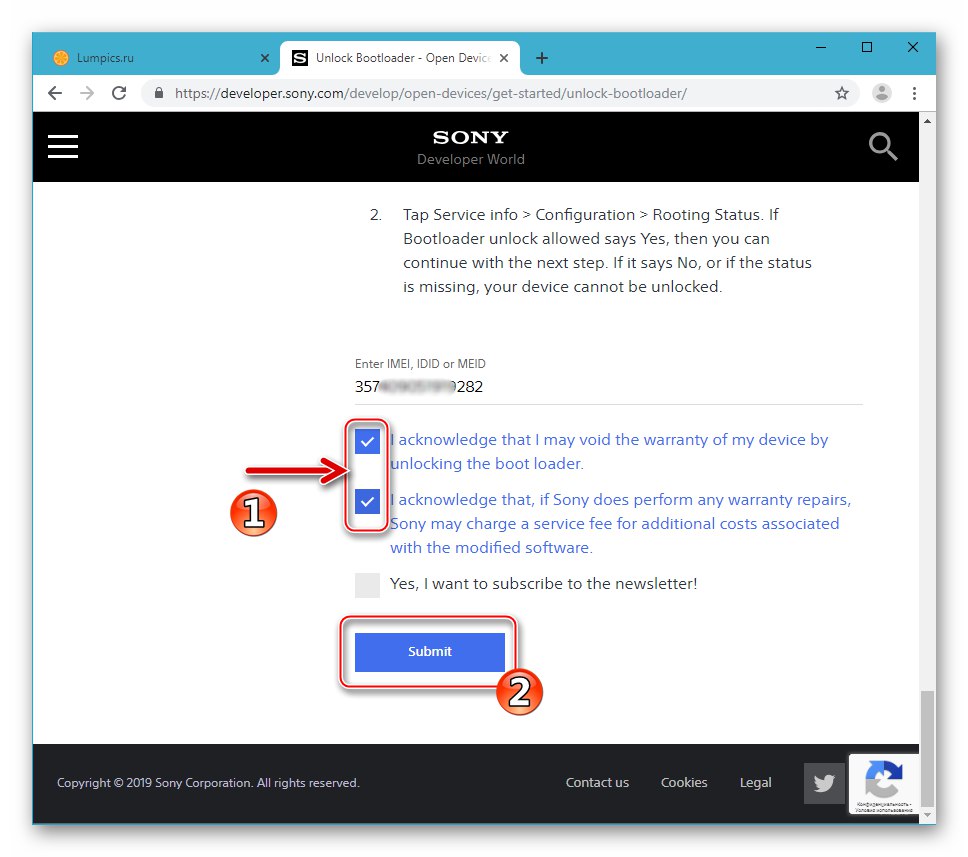This screenshot has height=857, width=968.
Task: Submit the unlock bootloader form
Action: click(x=430, y=652)
